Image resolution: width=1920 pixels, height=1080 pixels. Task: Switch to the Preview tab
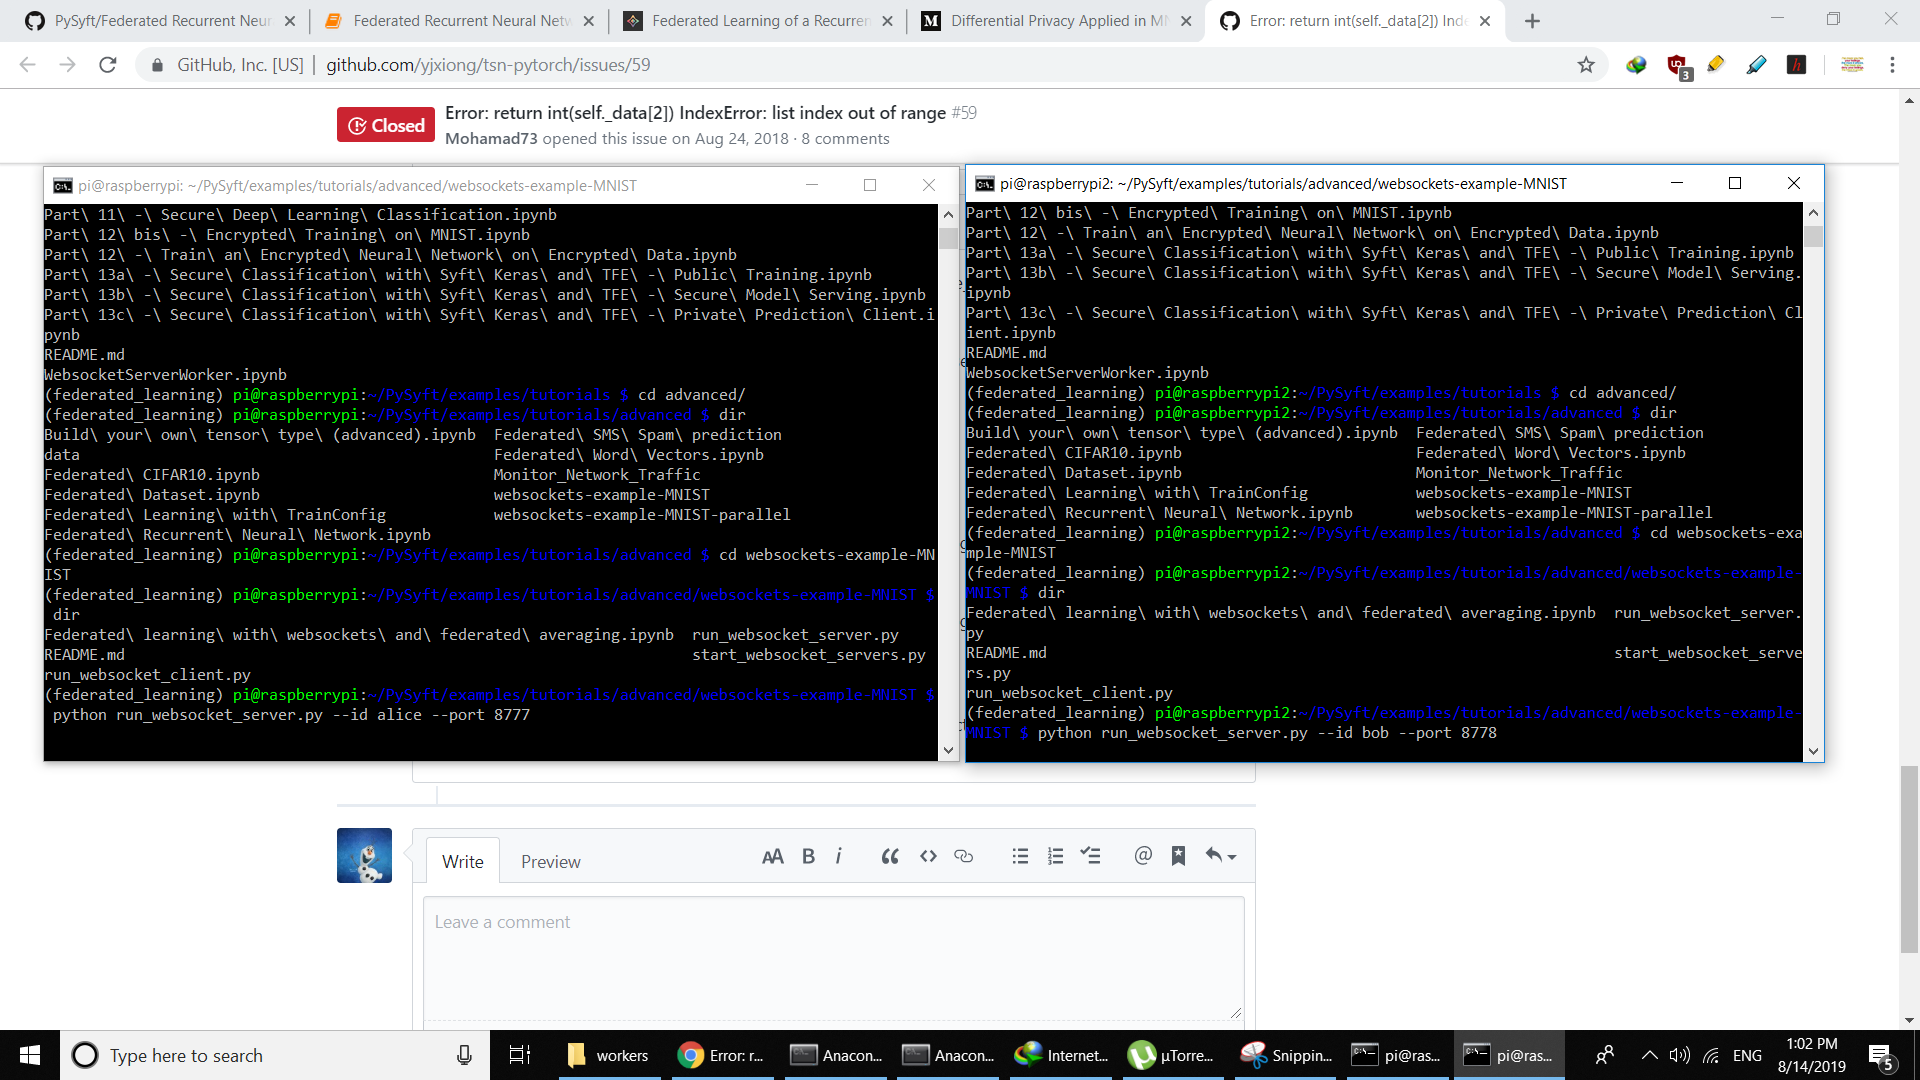click(x=550, y=861)
